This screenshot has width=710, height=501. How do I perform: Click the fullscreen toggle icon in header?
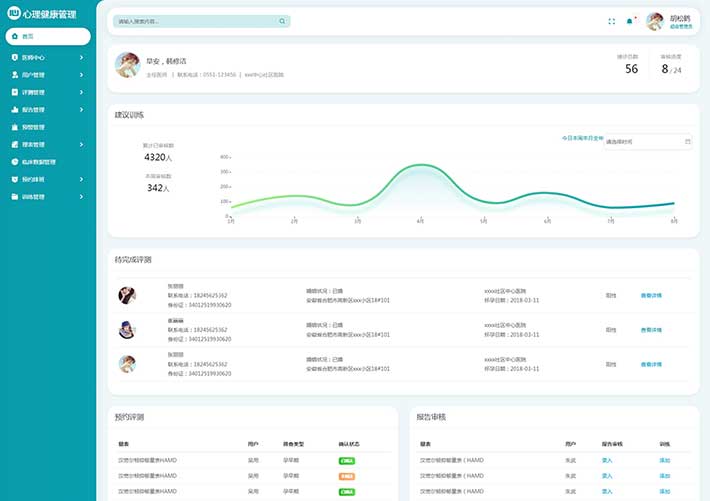point(612,21)
